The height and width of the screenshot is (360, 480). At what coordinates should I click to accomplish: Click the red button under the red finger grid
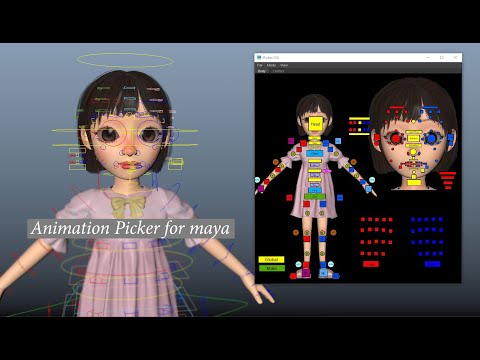pos(371,264)
